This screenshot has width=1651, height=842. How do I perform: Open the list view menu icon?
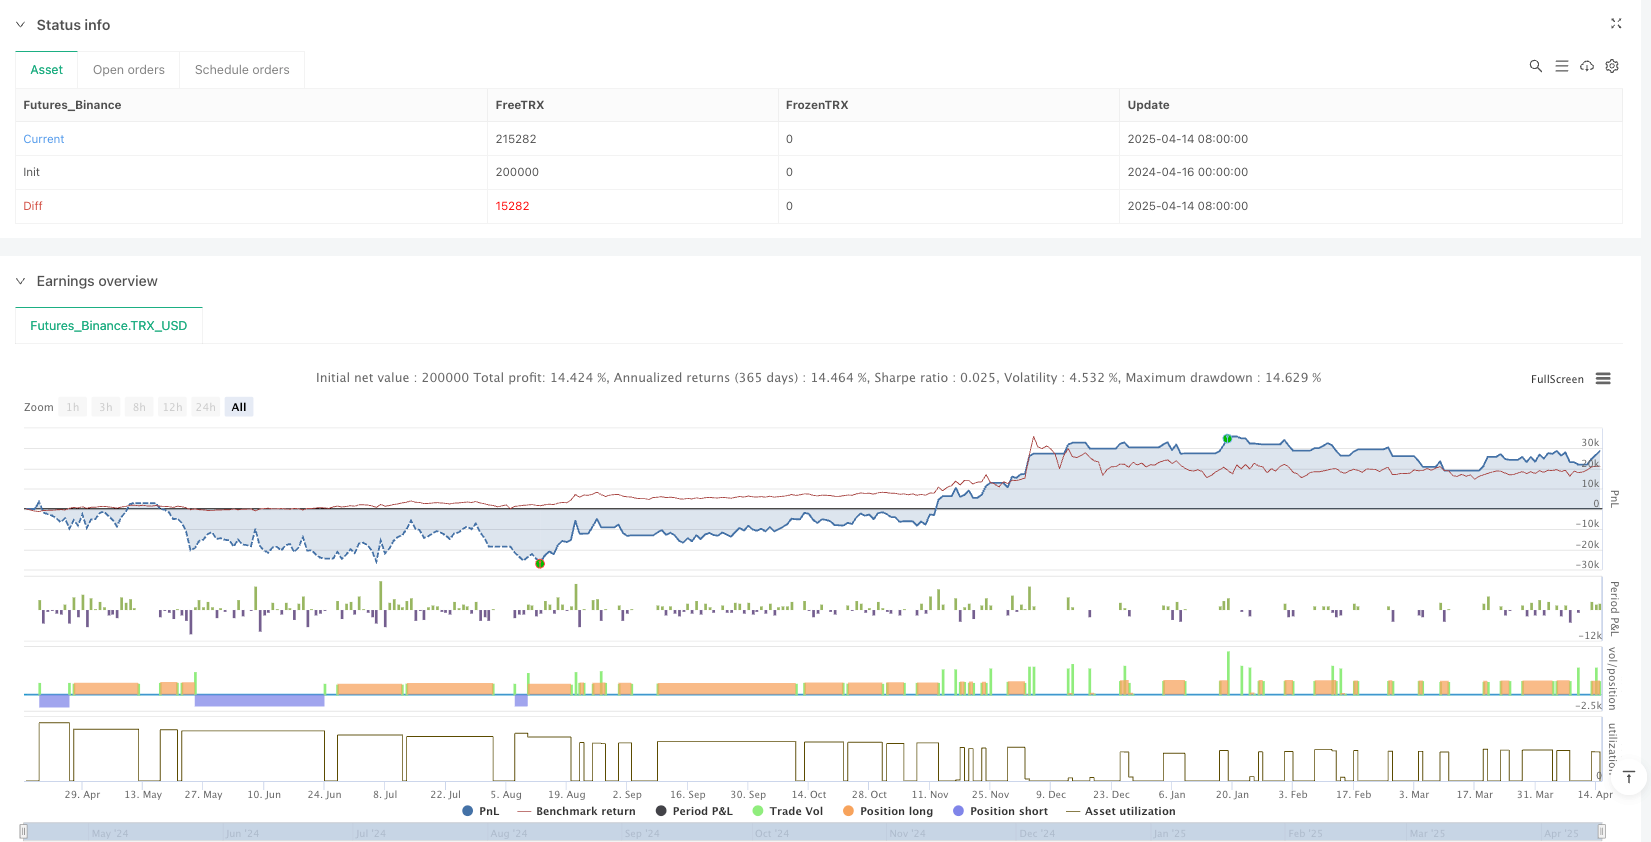point(1561,66)
